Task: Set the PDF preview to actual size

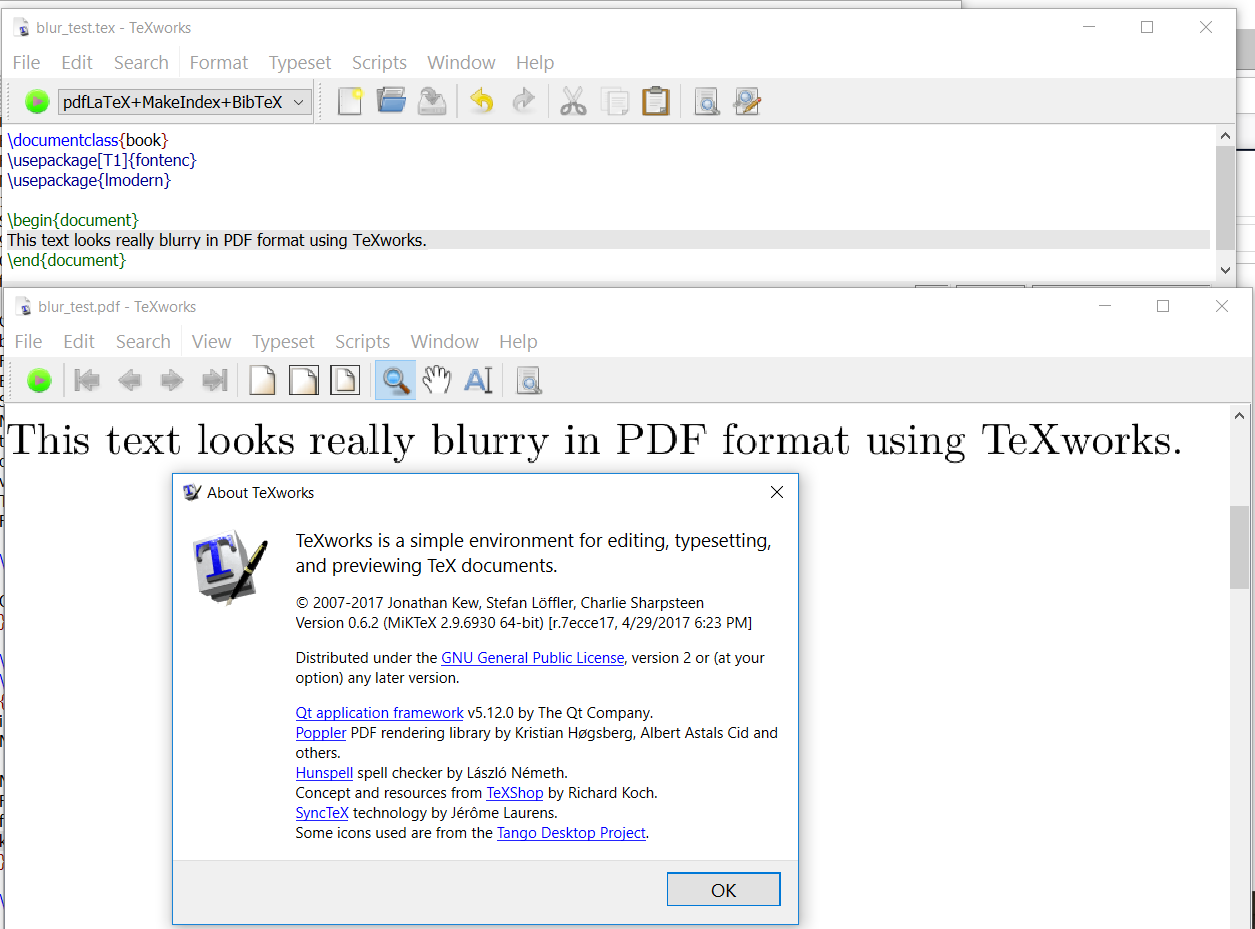Action: click(262, 380)
